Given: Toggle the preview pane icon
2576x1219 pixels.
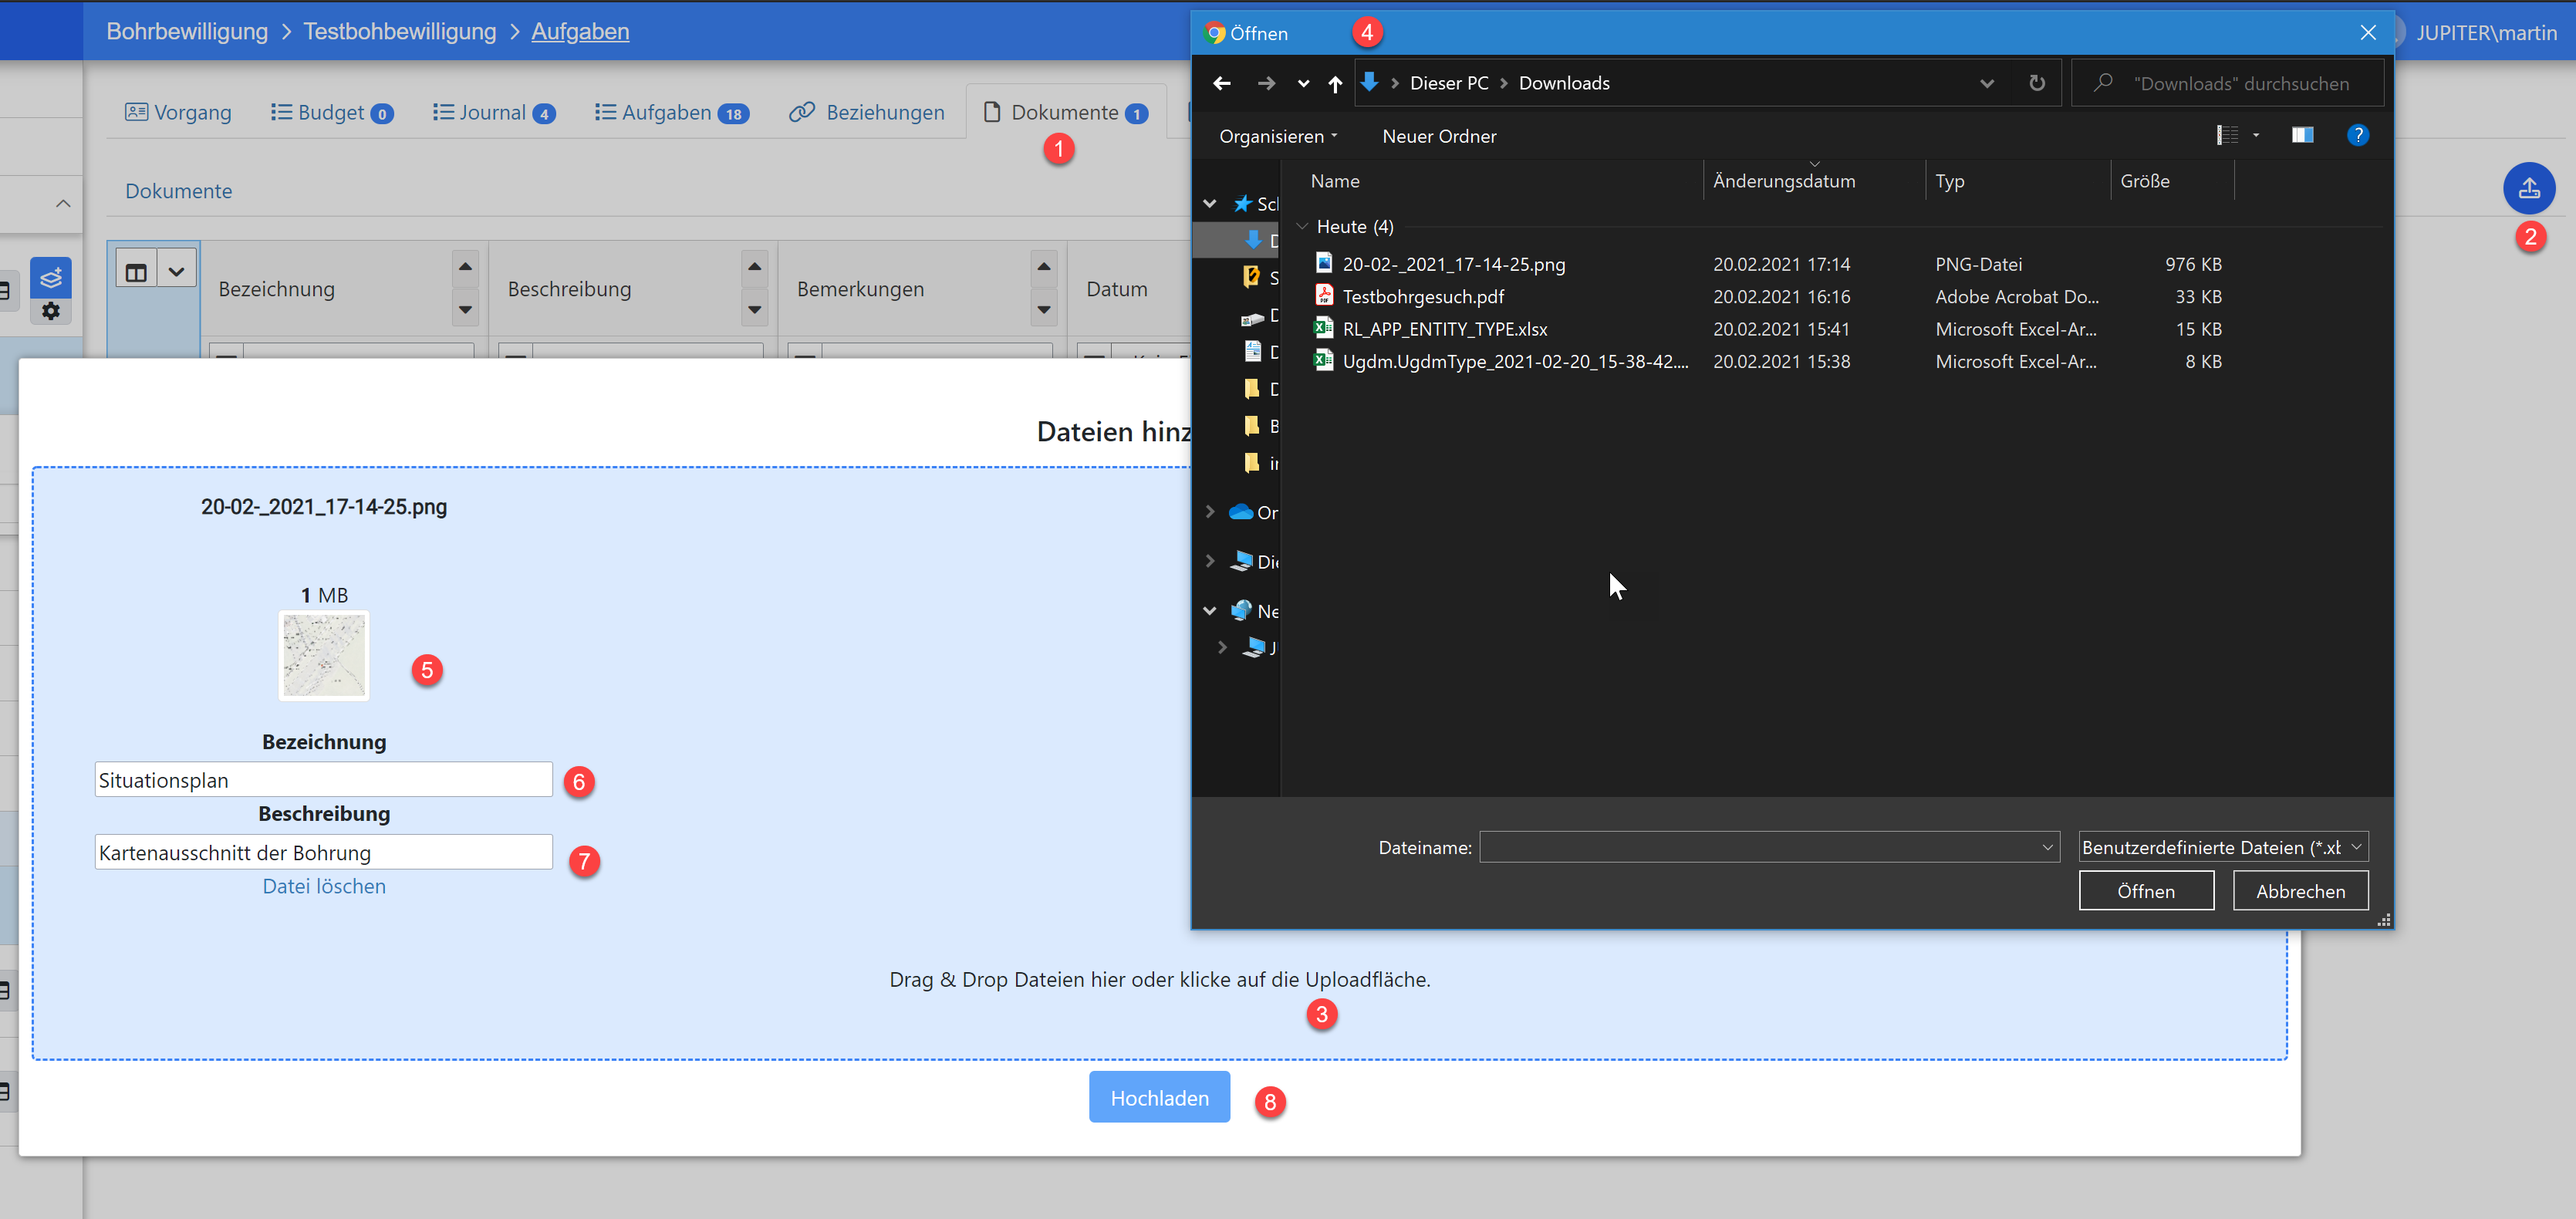Looking at the screenshot, I should (2302, 135).
